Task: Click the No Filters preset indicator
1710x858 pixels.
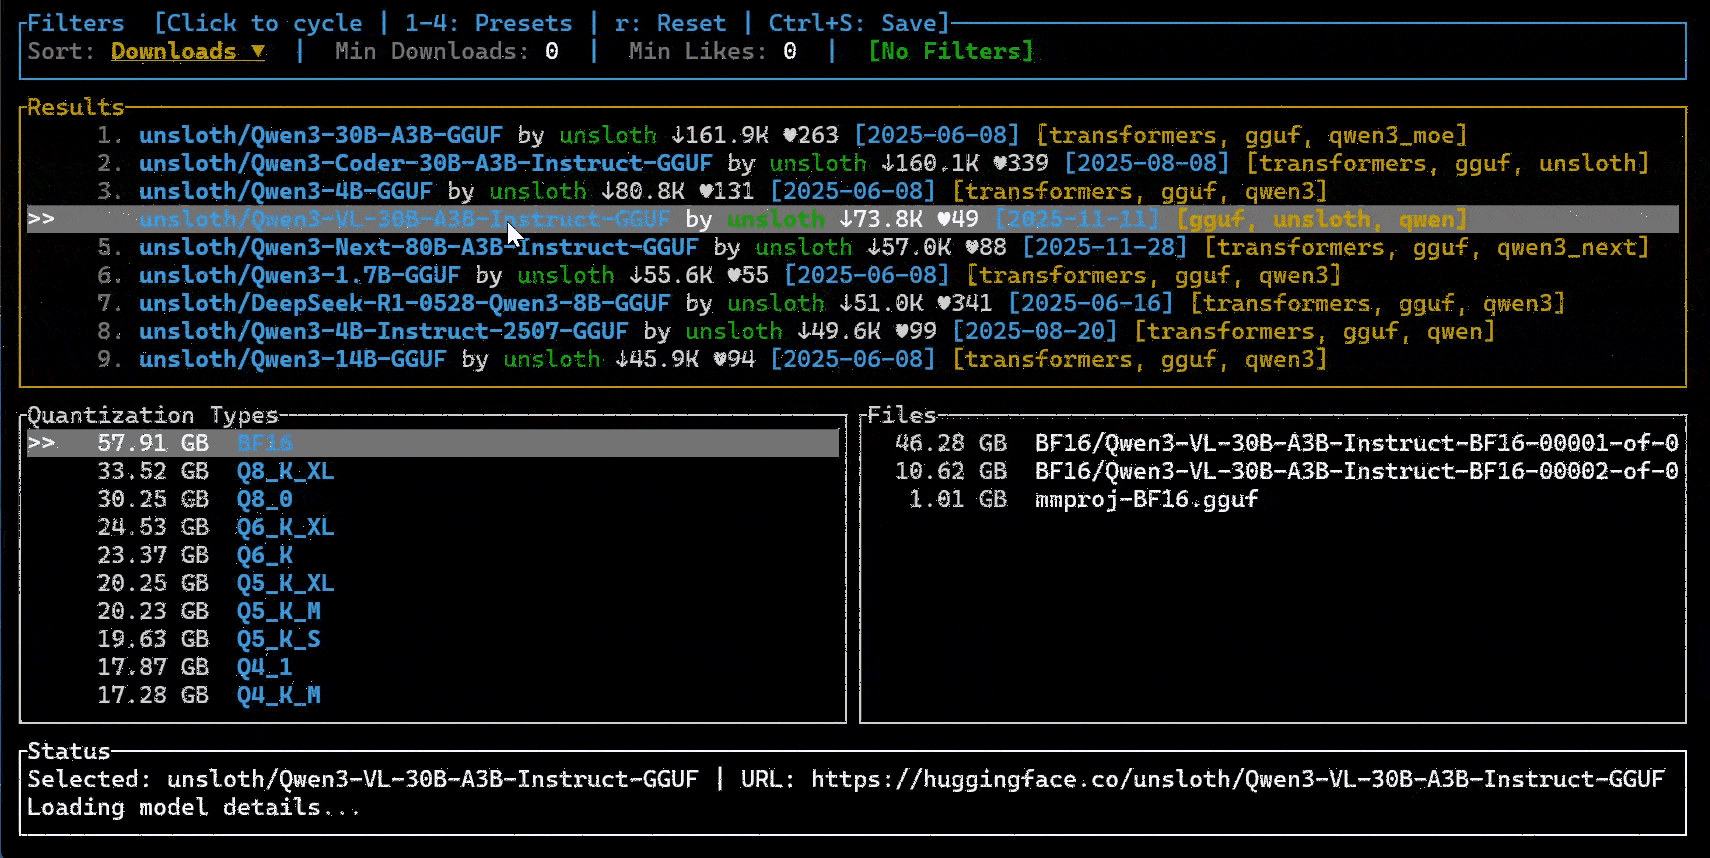Action: [x=950, y=51]
